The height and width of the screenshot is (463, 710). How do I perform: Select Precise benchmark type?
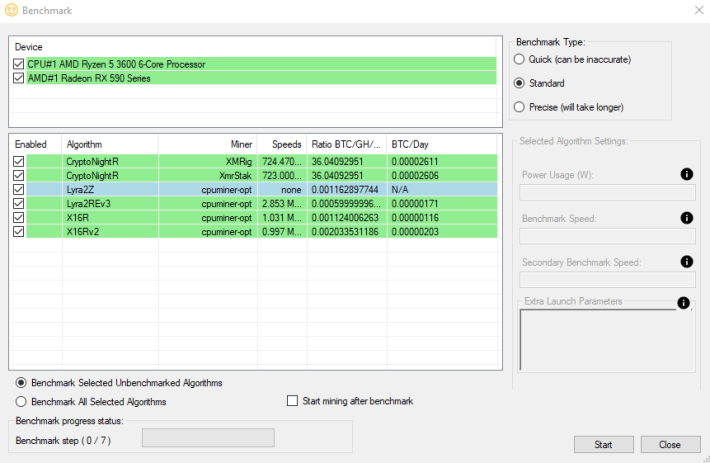[x=519, y=107]
